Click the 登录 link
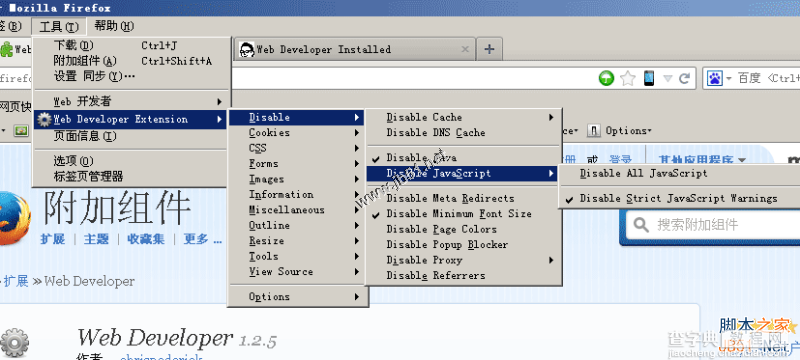The width and height of the screenshot is (800, 360). [x=621, y=159]
